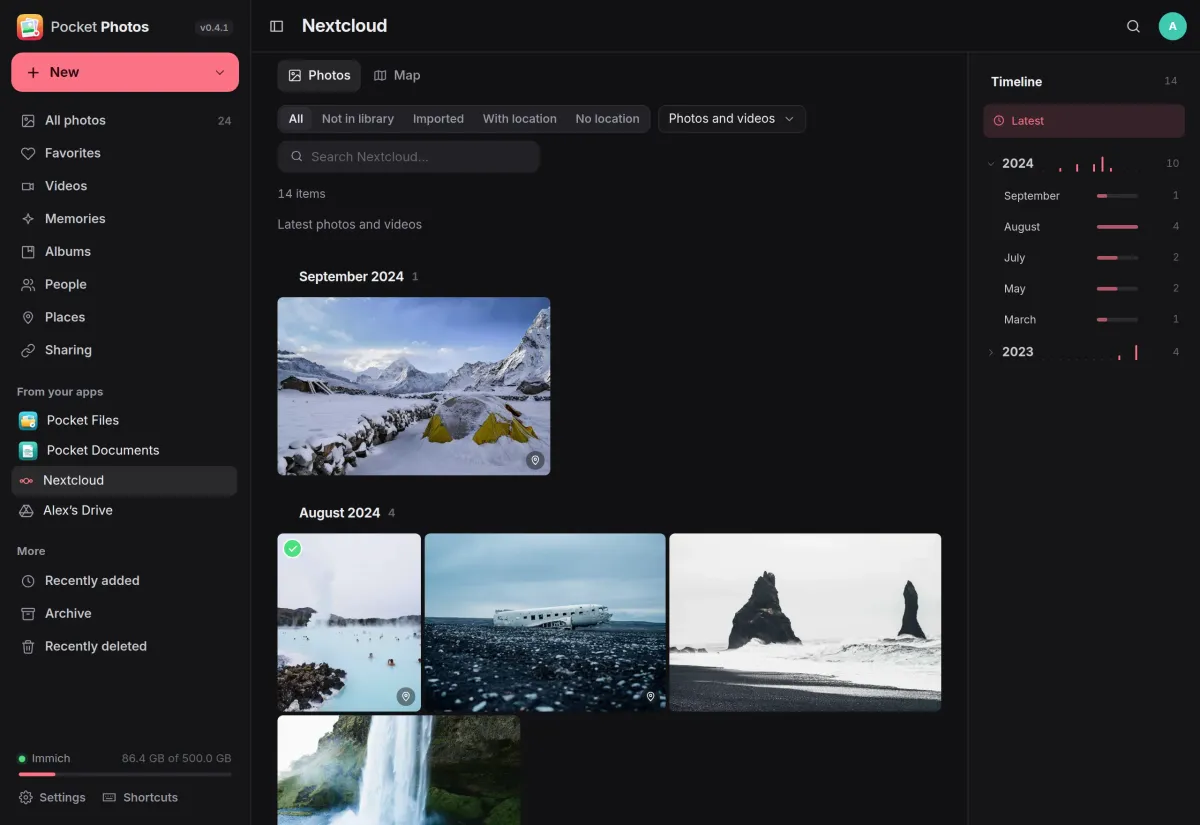Jump to March in timeline
The width and height of the screenshot is (1200, 825).
[x=1083, y=320]
